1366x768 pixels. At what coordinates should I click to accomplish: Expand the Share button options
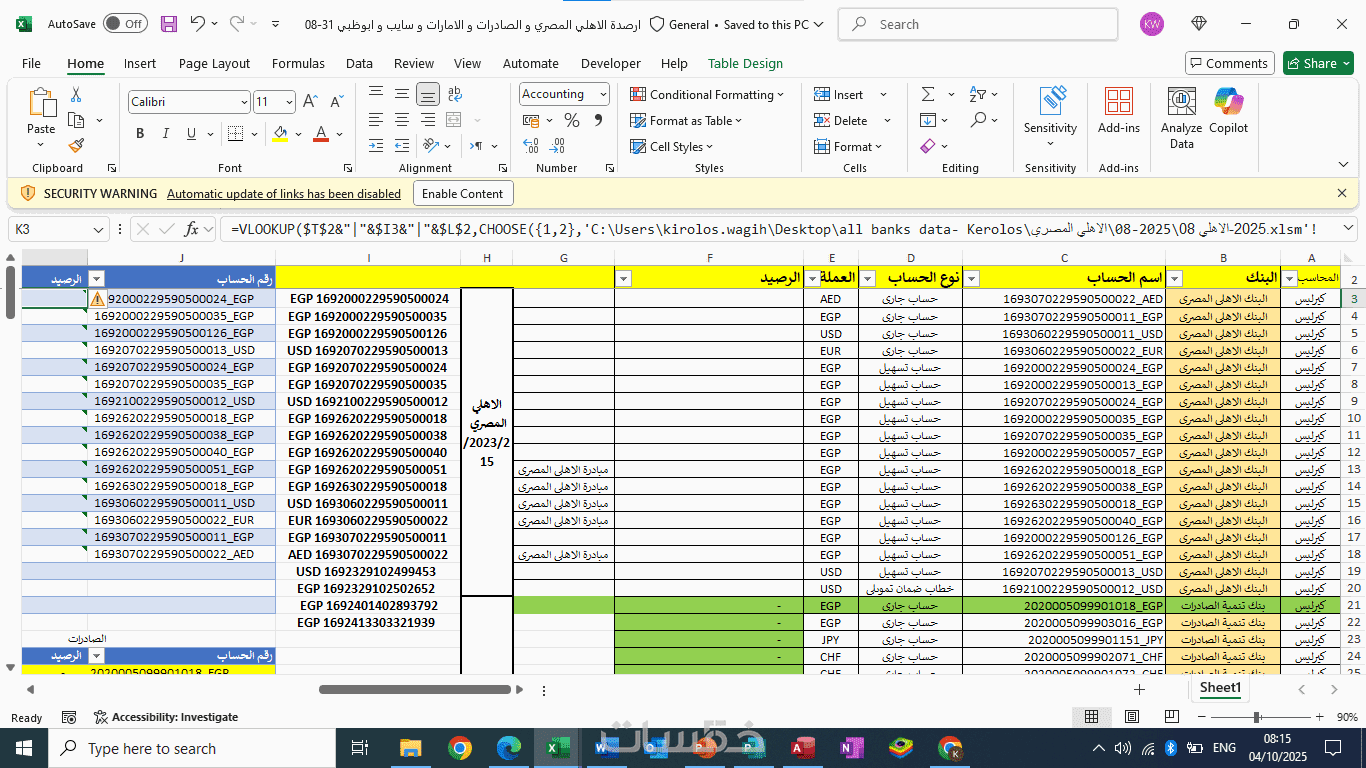(x=1347, y=63)
